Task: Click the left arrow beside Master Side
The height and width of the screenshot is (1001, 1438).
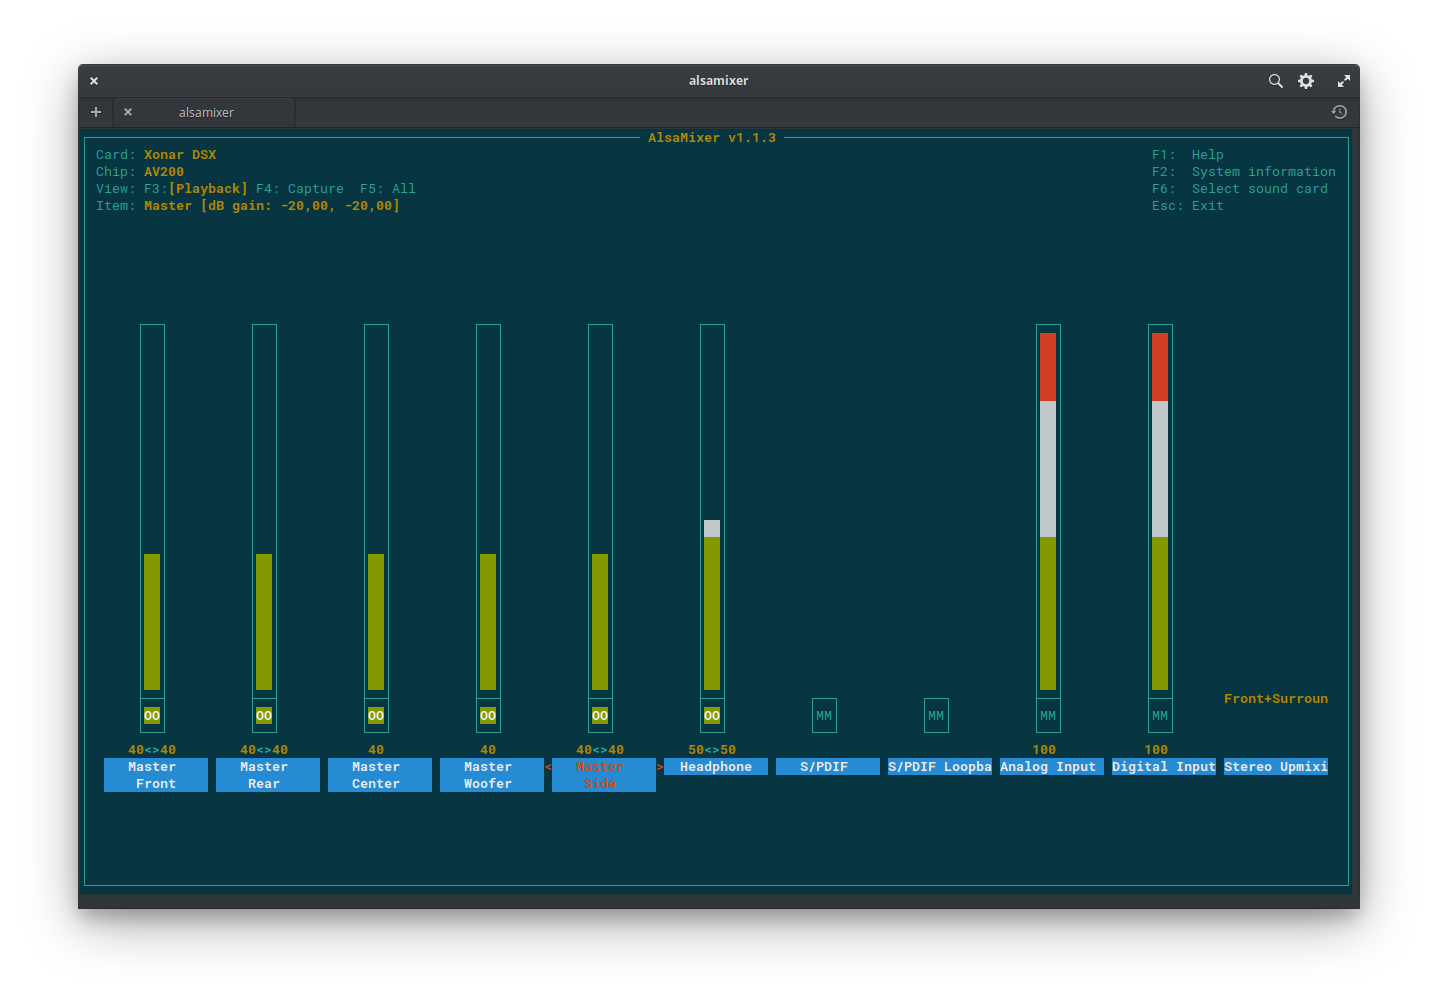Action: pos(548,767)
